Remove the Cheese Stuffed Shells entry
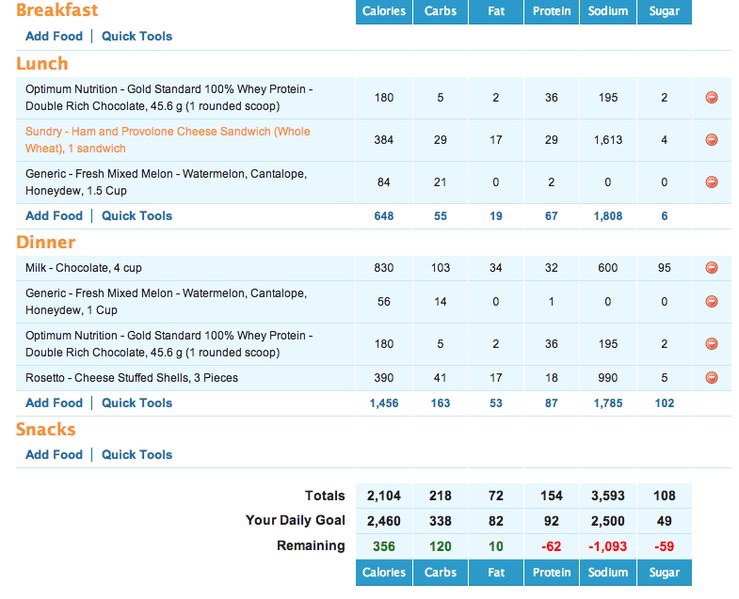739x599 pixels. click(711, 377)
